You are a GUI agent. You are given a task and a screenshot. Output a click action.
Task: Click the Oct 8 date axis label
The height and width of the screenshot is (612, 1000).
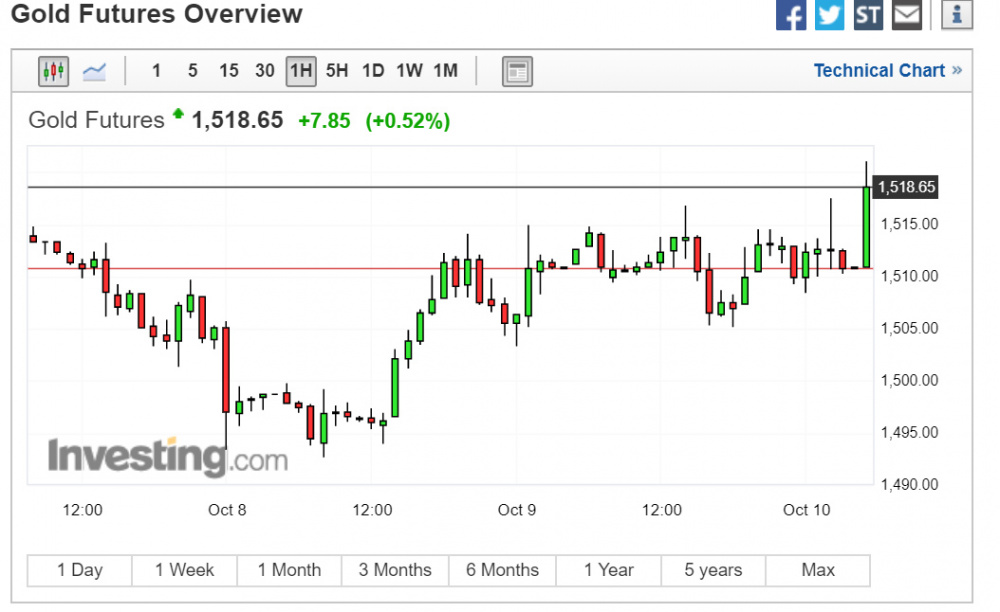(x=227, y=510)
